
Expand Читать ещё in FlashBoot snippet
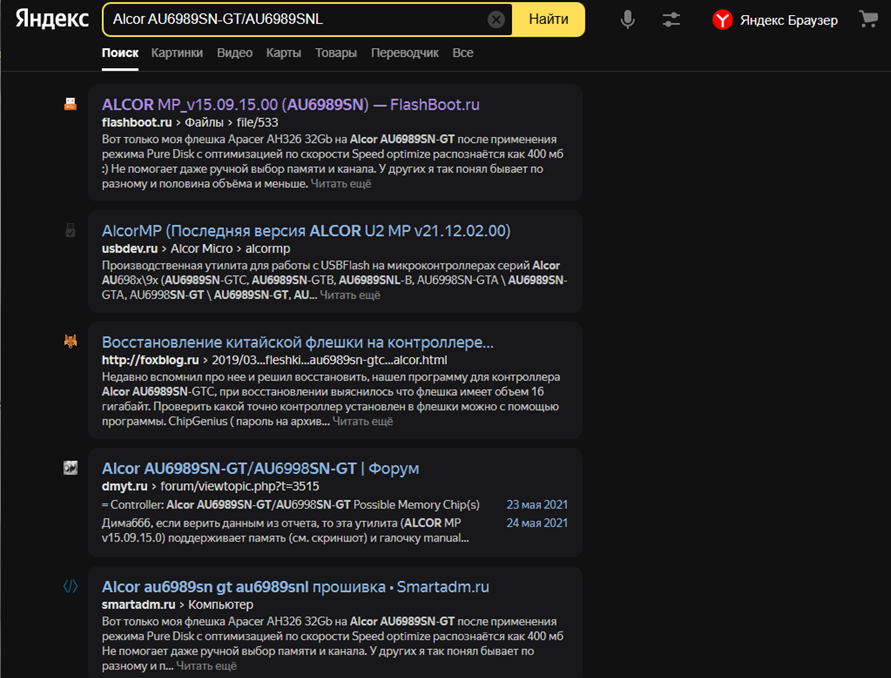point(341,184)
